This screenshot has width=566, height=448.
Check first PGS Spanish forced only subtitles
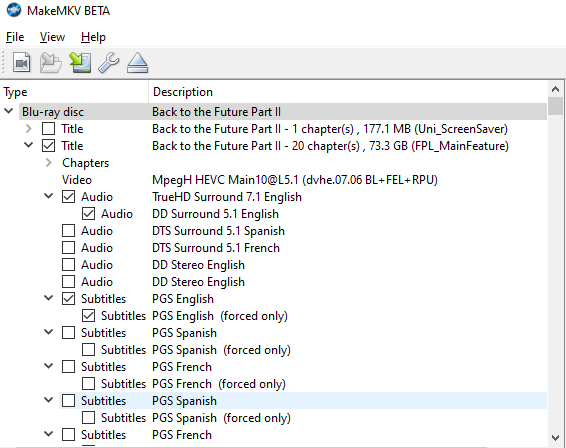[x=88, y=349]
